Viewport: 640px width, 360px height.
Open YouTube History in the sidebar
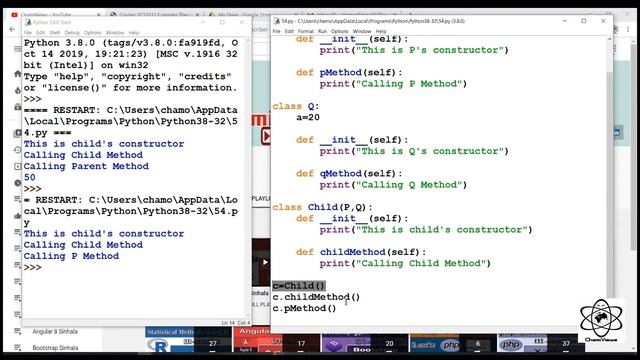click(18, 150)
